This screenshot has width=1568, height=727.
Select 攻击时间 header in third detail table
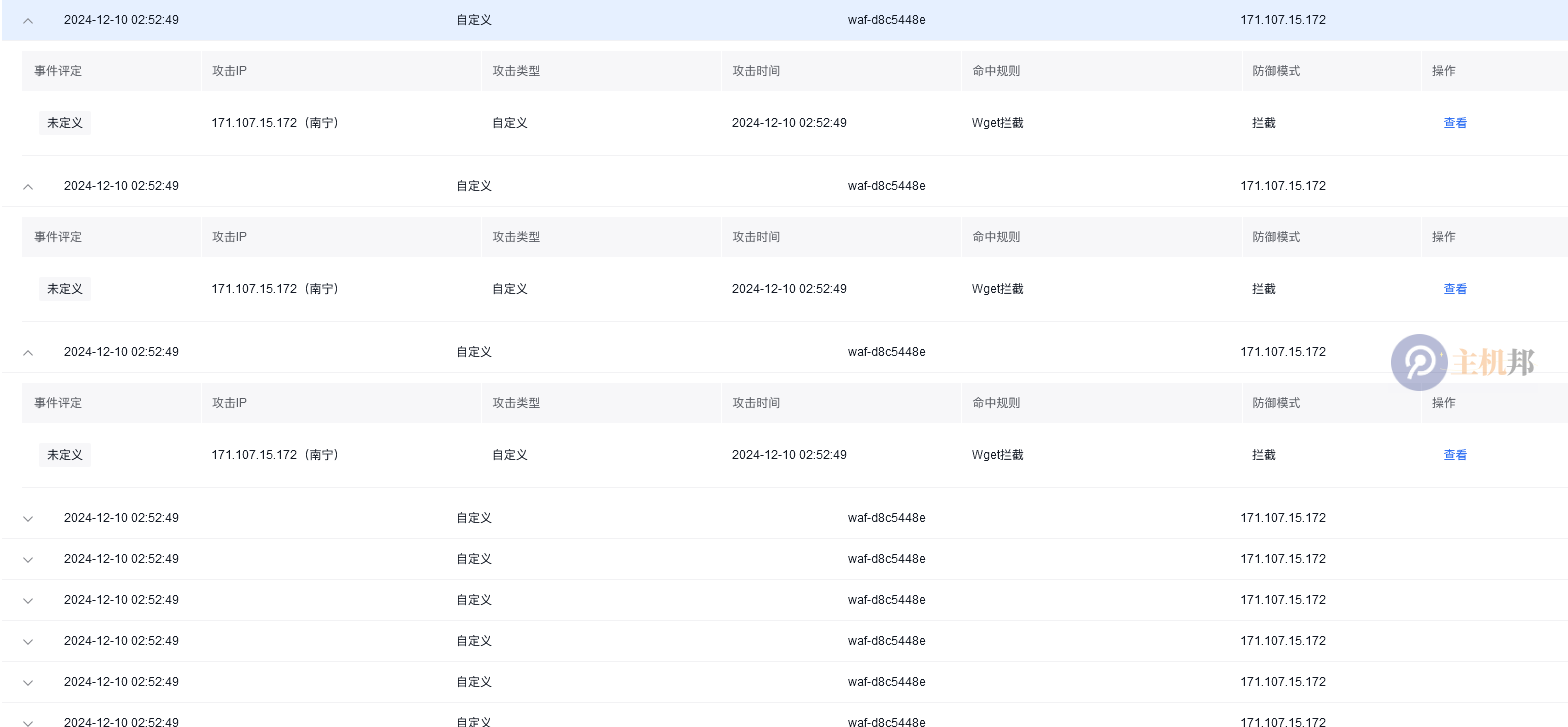[756, 403]
